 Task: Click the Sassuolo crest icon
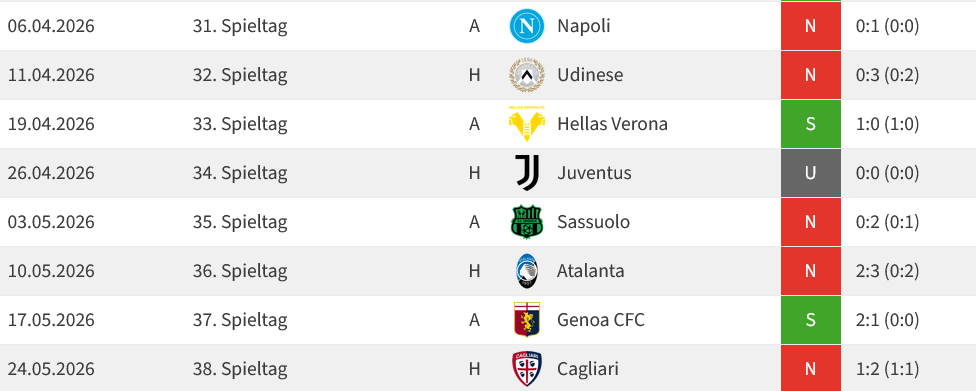(527, 222)
